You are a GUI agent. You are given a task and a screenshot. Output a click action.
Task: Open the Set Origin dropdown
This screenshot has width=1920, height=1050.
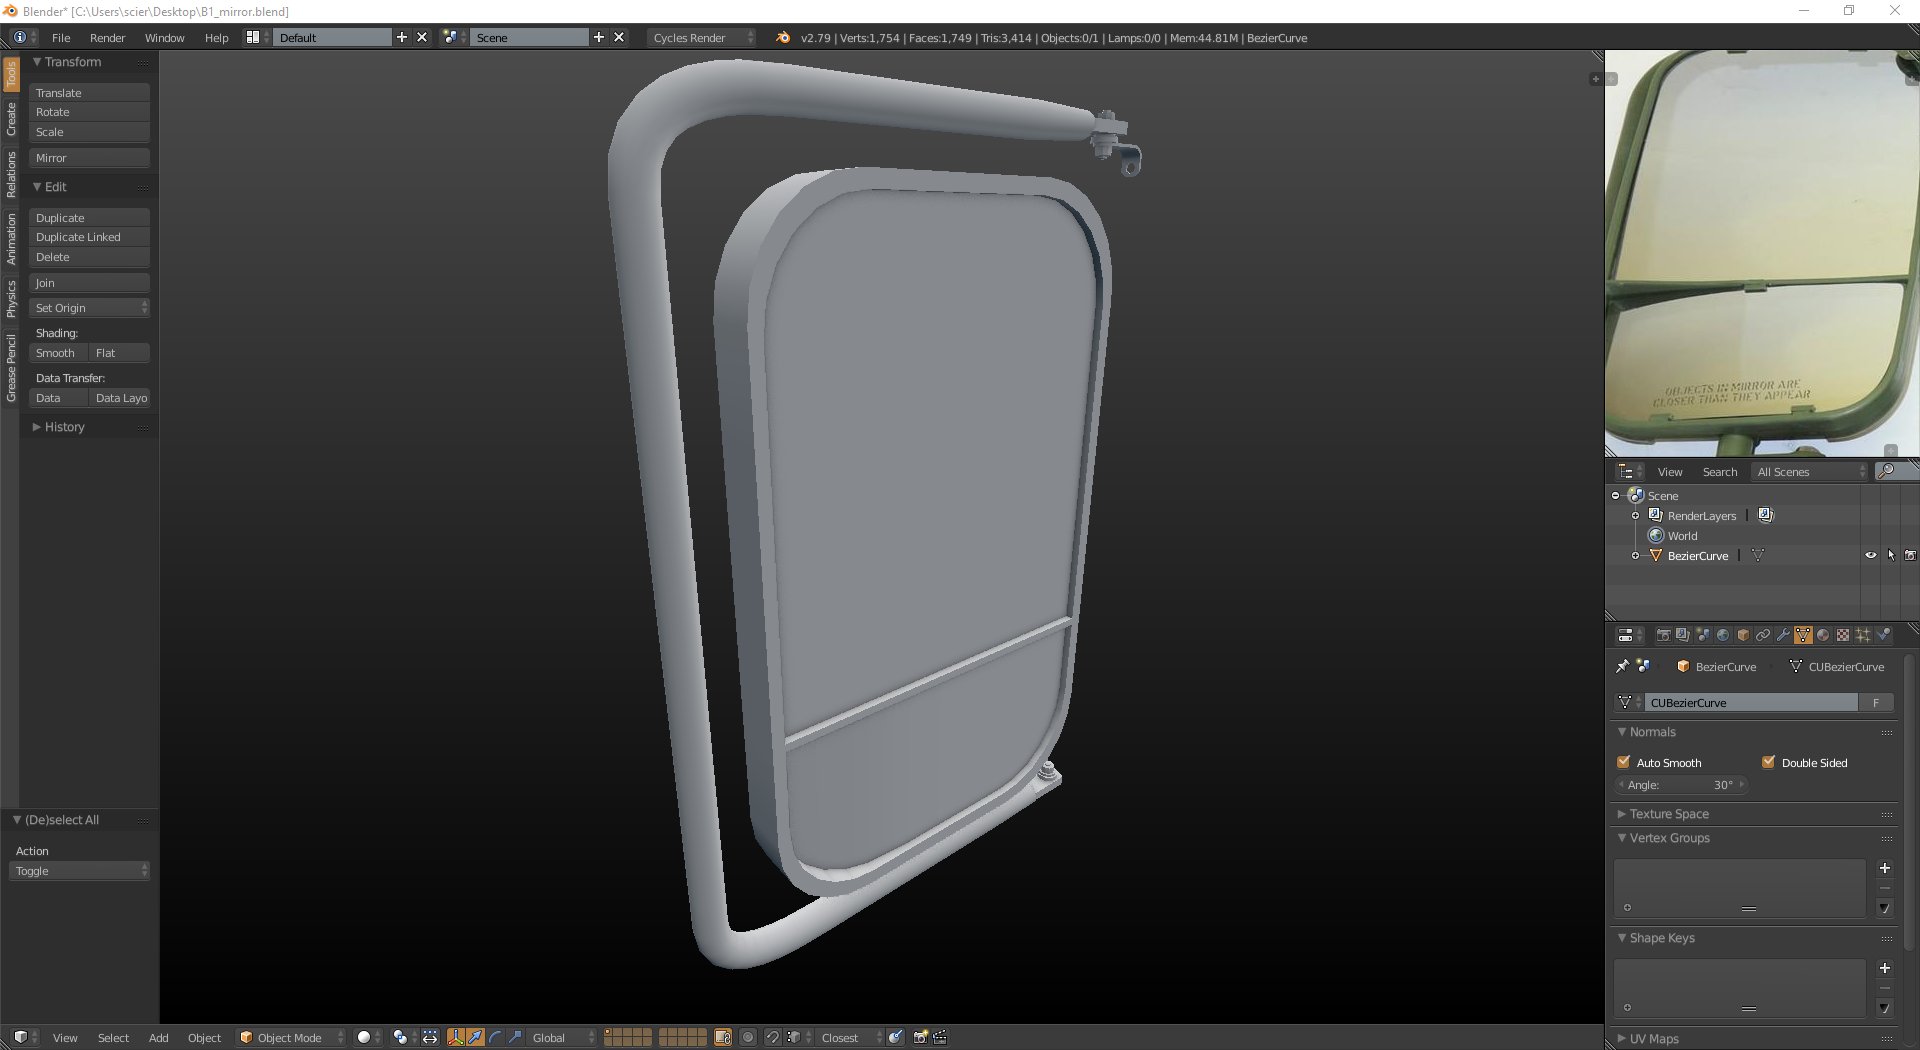90,308
